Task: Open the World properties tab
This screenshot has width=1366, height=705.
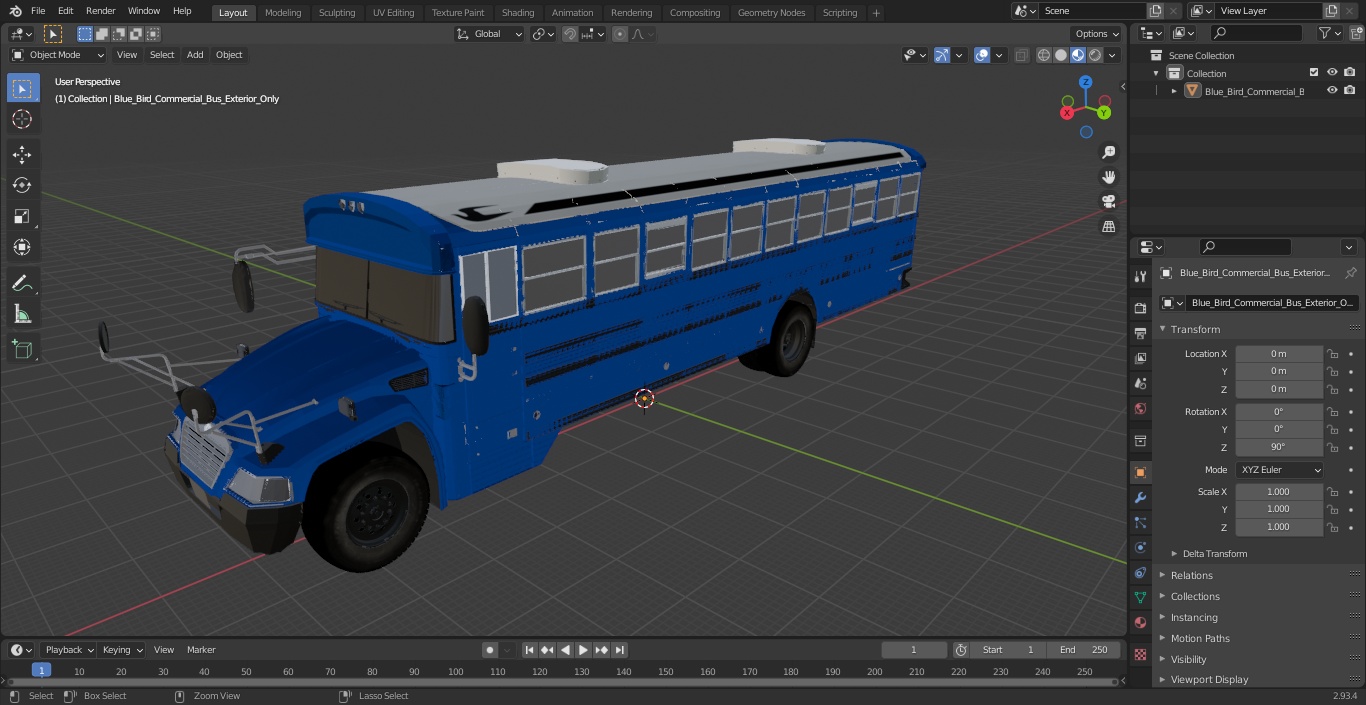Action: 1140,408
